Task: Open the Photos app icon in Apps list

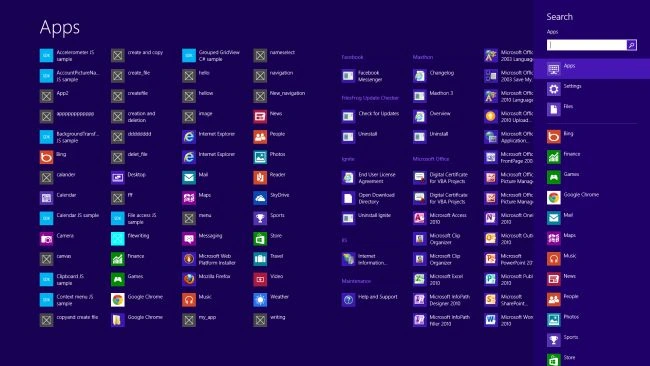Action: click(260, 158)
